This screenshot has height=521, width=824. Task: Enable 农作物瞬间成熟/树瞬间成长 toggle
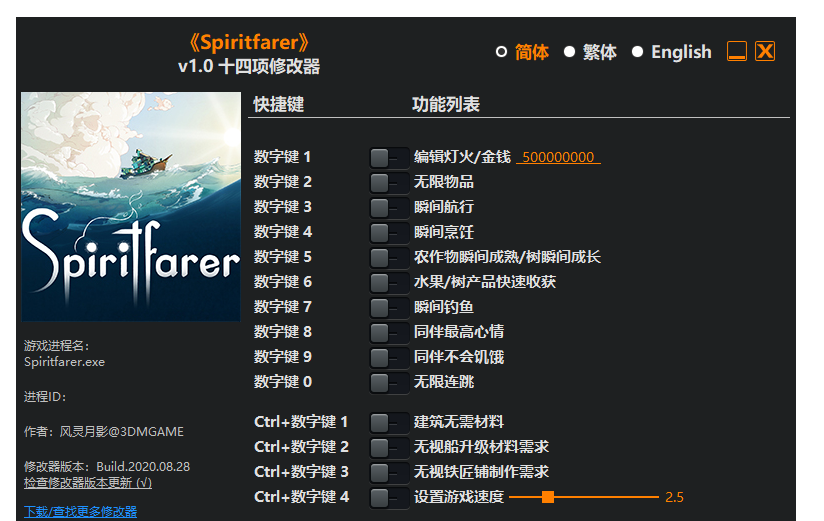pyautogui.click(x=389, y=257)
